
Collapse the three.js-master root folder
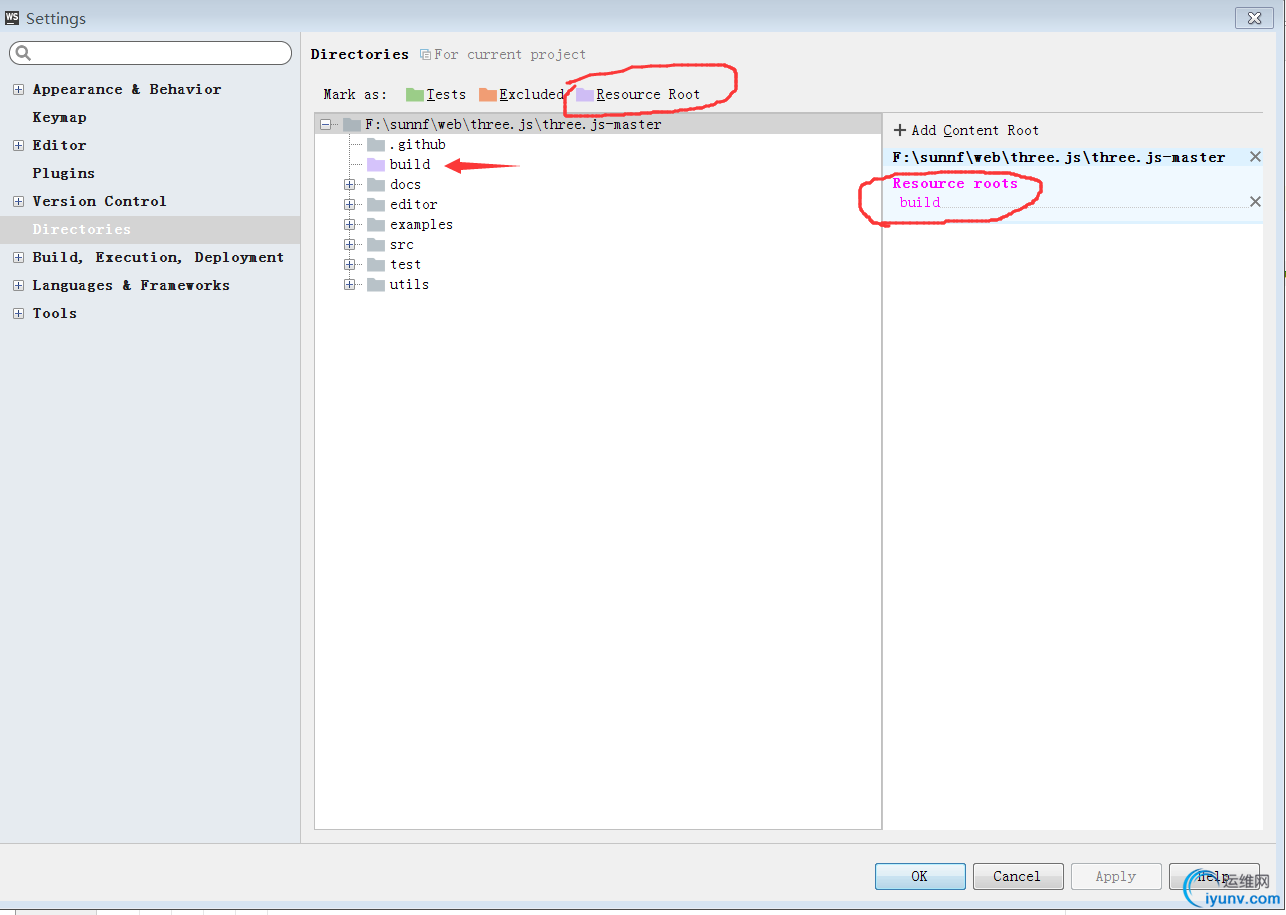click(x=325, y=125)
